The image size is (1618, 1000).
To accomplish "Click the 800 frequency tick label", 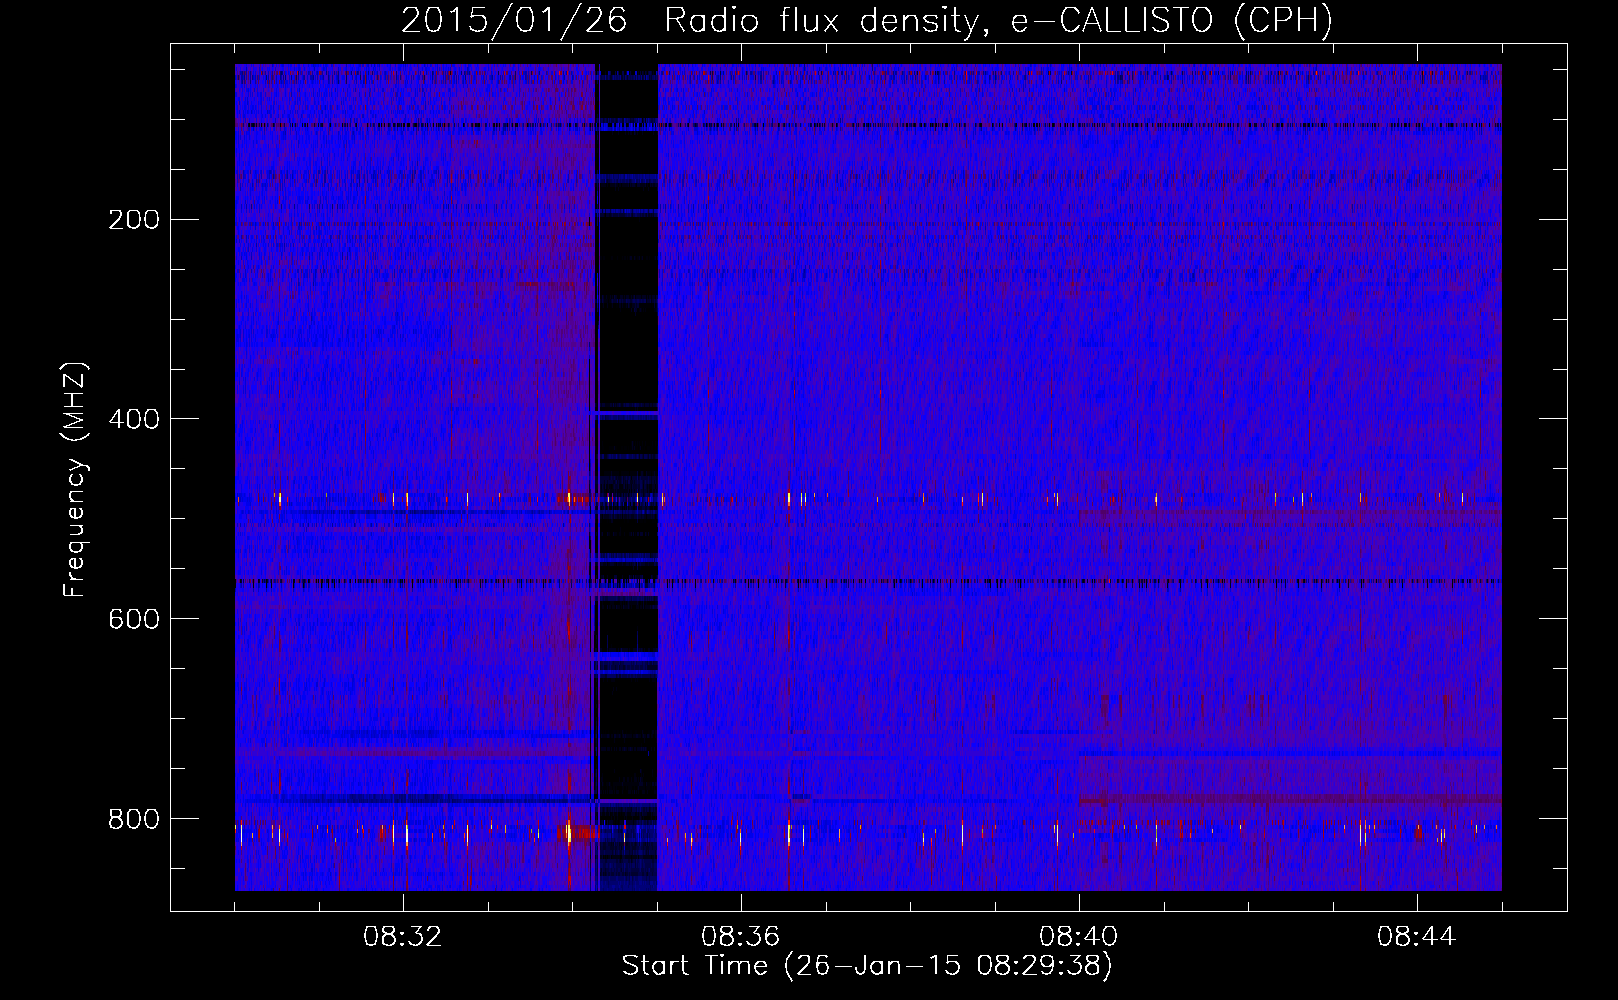I will (x=134, y=819).
